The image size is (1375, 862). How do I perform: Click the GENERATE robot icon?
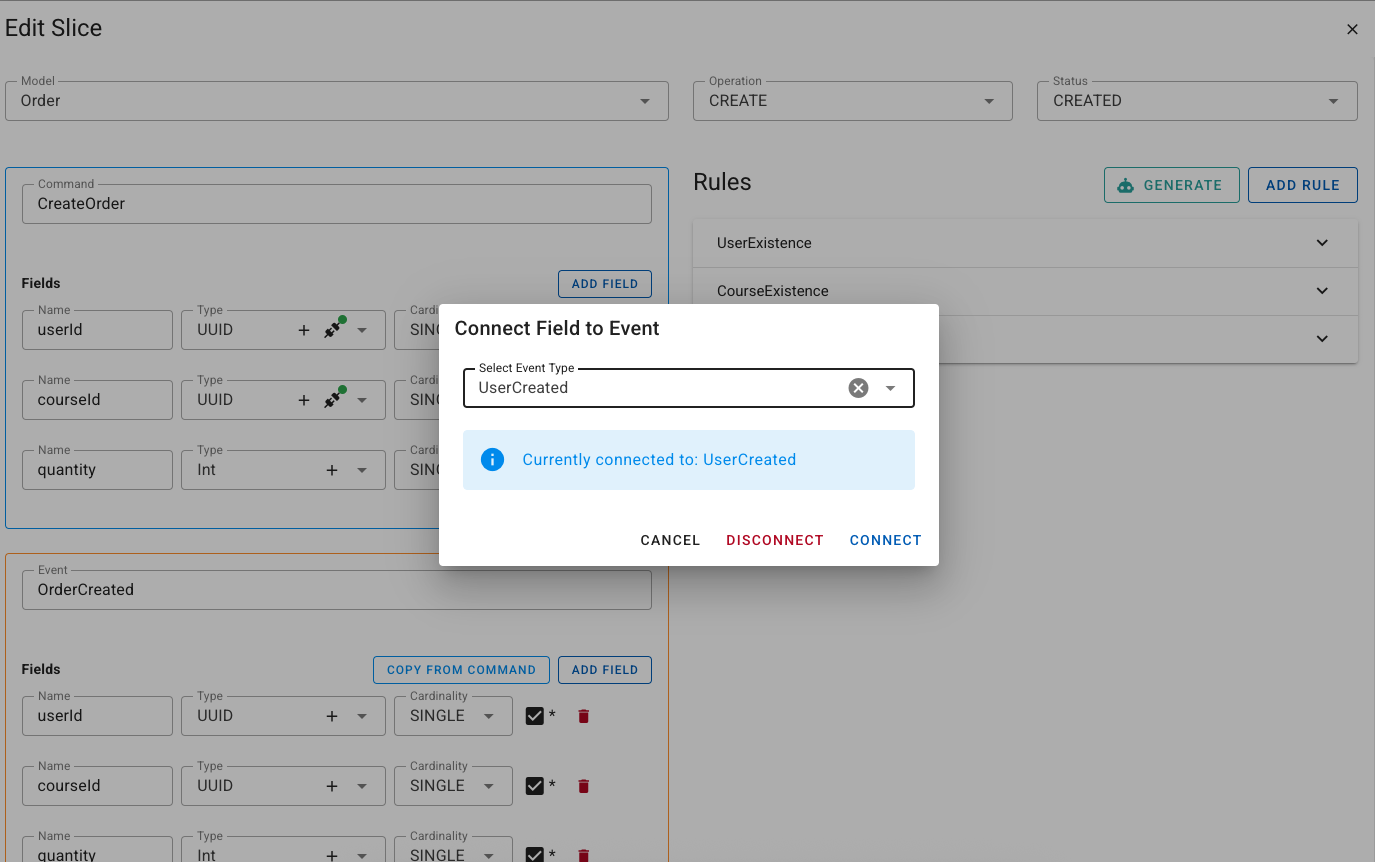tap(1125, 185)
